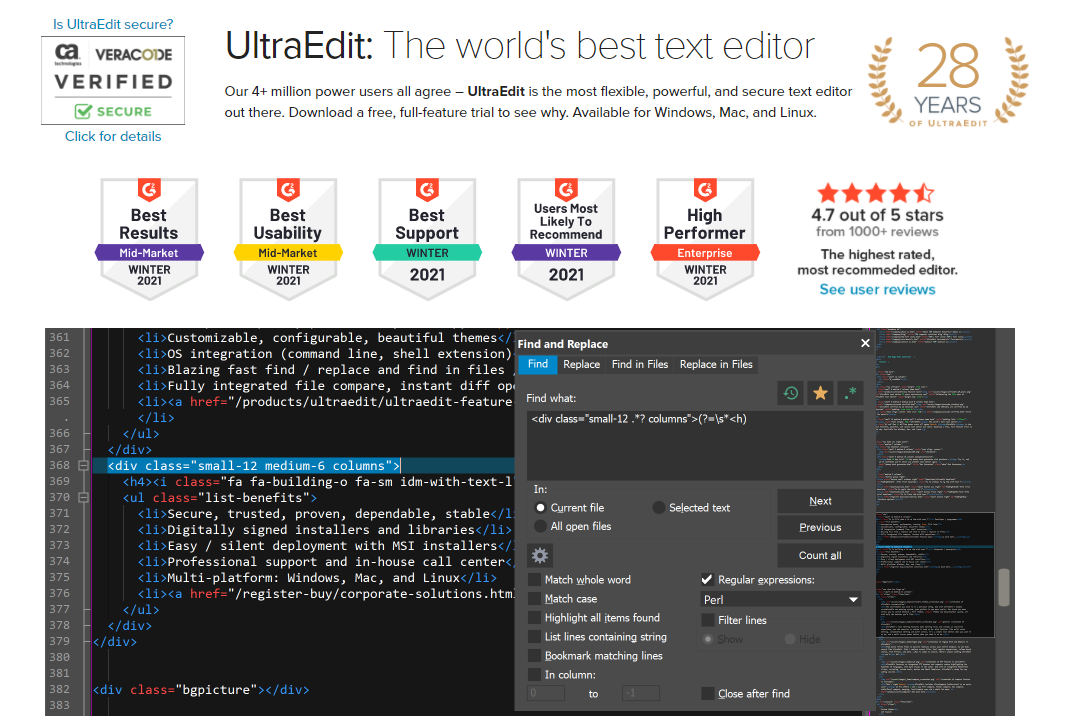Open the Perl regex engine dropdown
The height and width of the screenshot is (716, 1081).
click(780, 597)
